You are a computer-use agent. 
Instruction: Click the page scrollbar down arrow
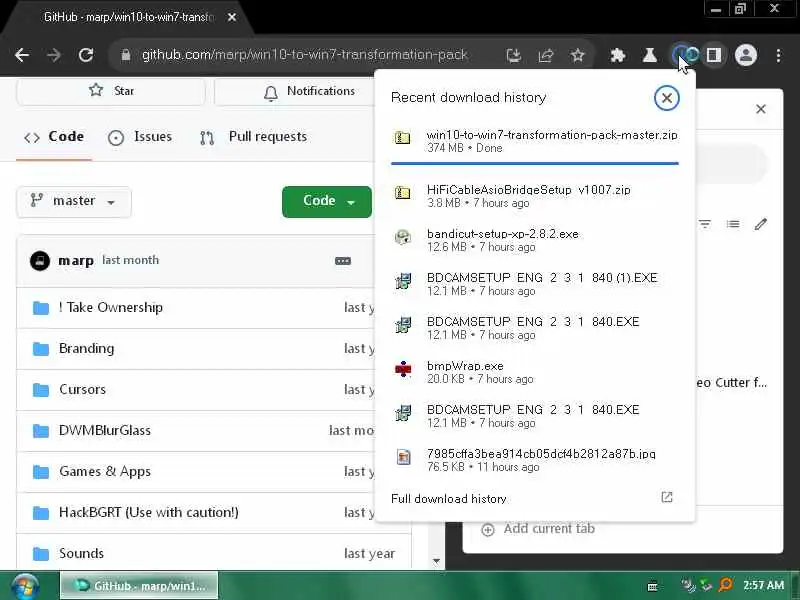pyautogui.click(x=436, y=561)
